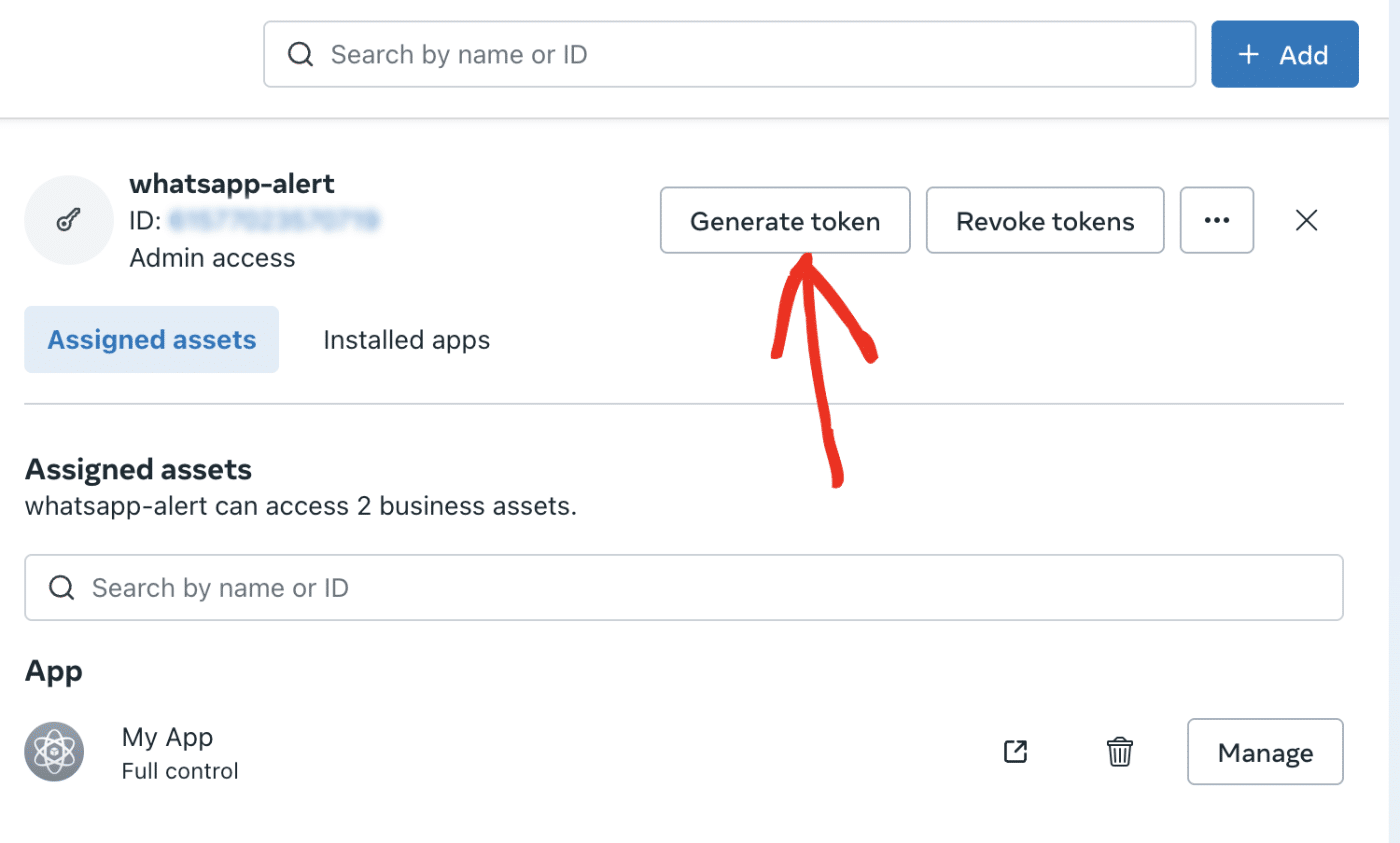Select the Assigned assets tab
Image resolution: width=1400 pixels, height=843 pixels.
151,339
